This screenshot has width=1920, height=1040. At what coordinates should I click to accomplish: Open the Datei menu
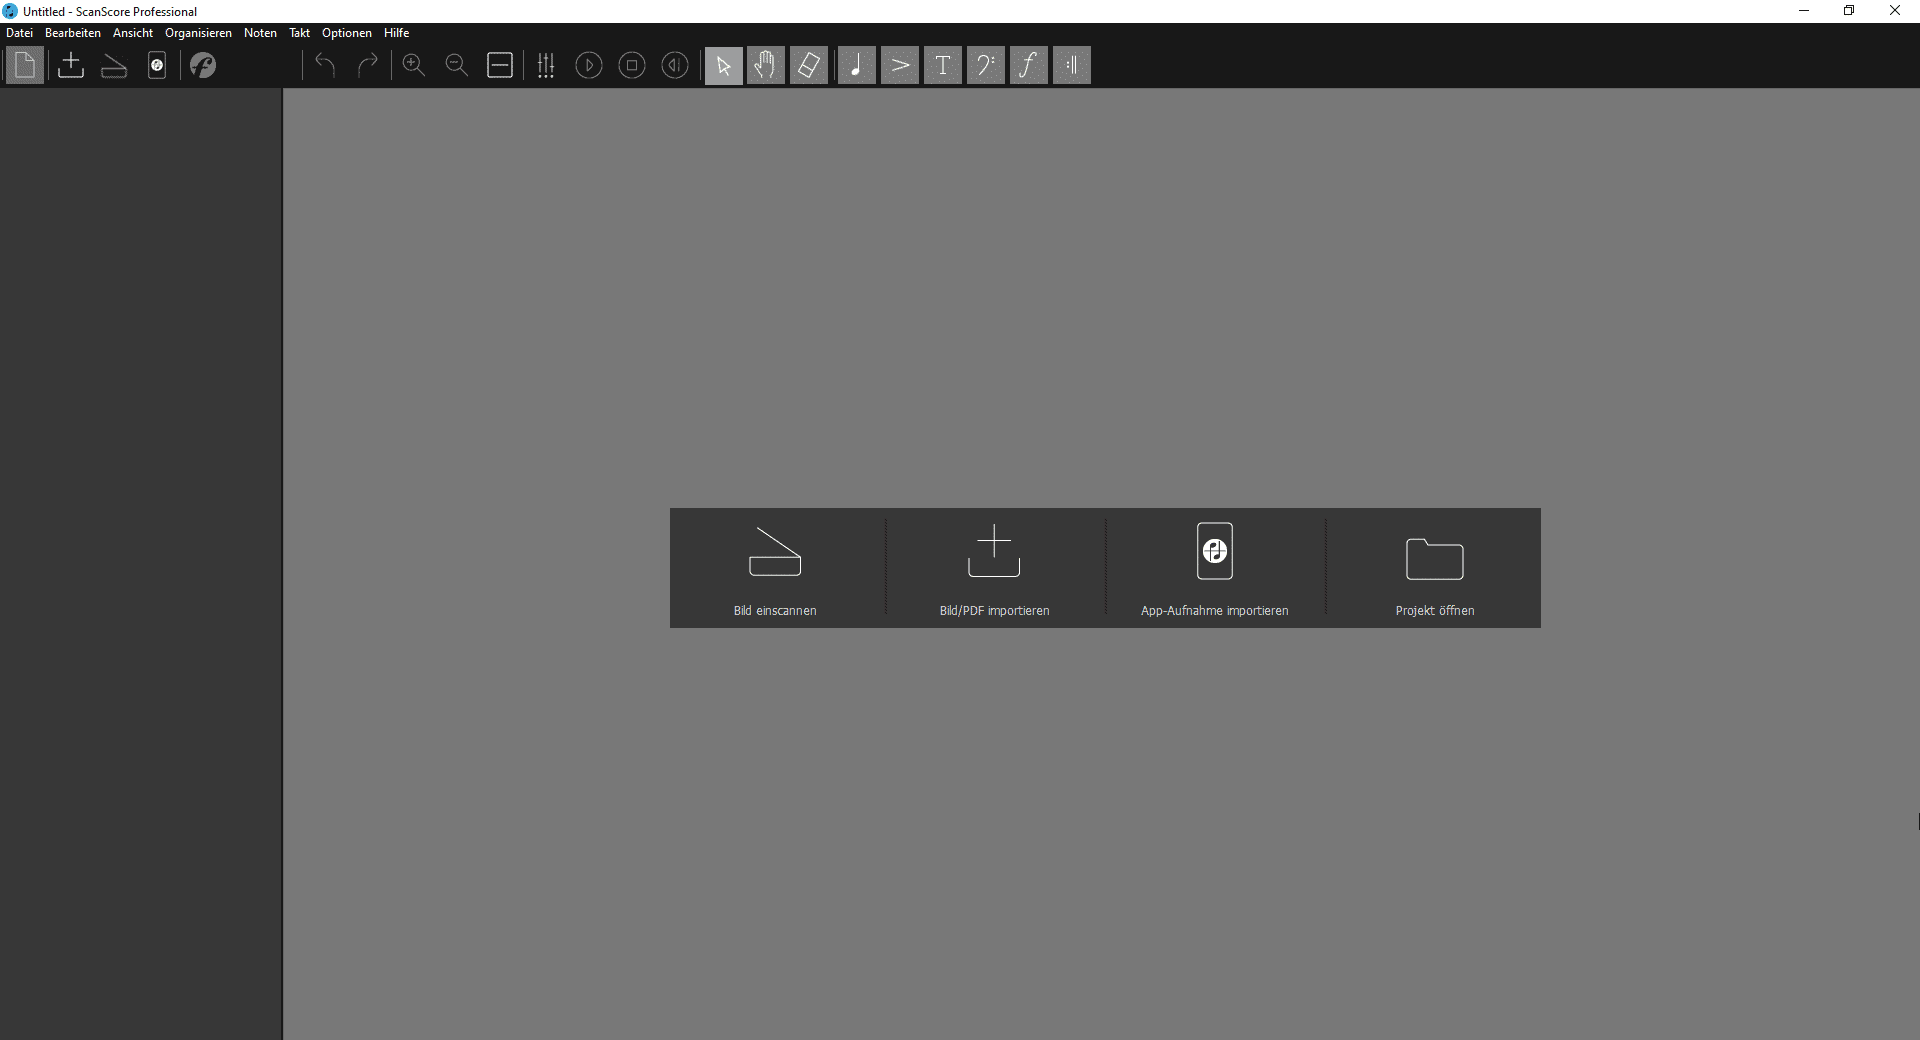(19, 33)
